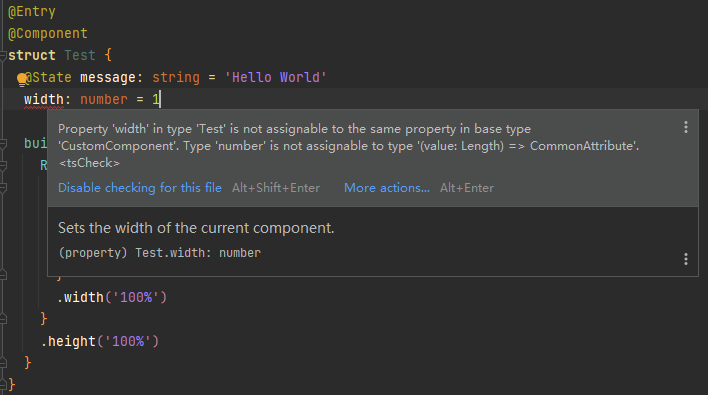This screenshot has height=395, width=708.
Task: Open the documentation popup three-dot menu
Action: click(x=685, y=259)
